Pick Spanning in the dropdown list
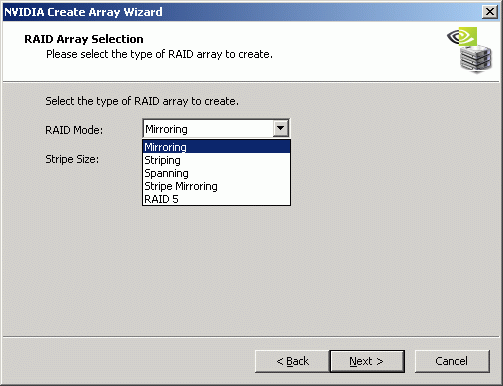This screenshot has height=386, width=503. (x=216, y=173)
